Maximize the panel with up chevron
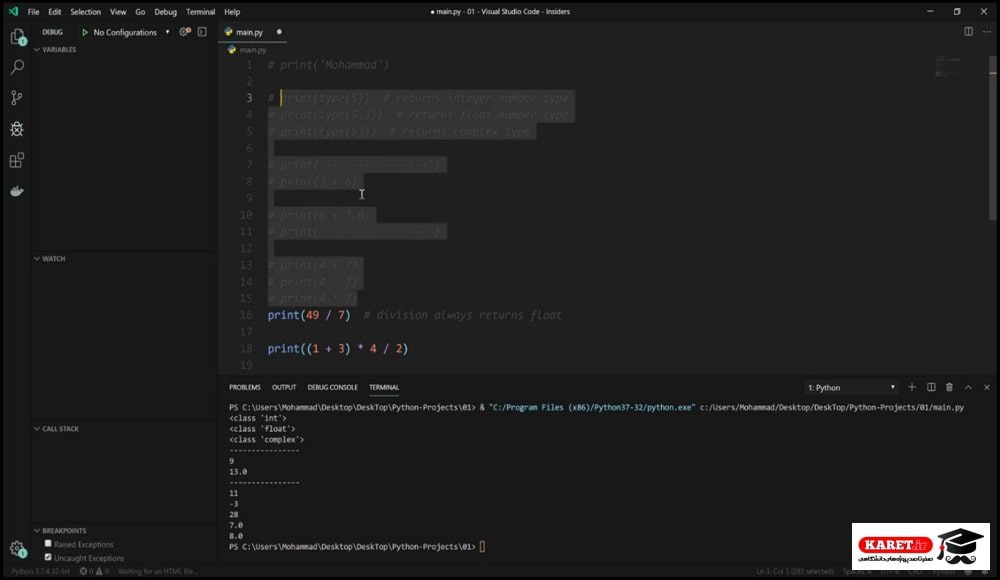1000x580 pixels. tap(968, 387)
